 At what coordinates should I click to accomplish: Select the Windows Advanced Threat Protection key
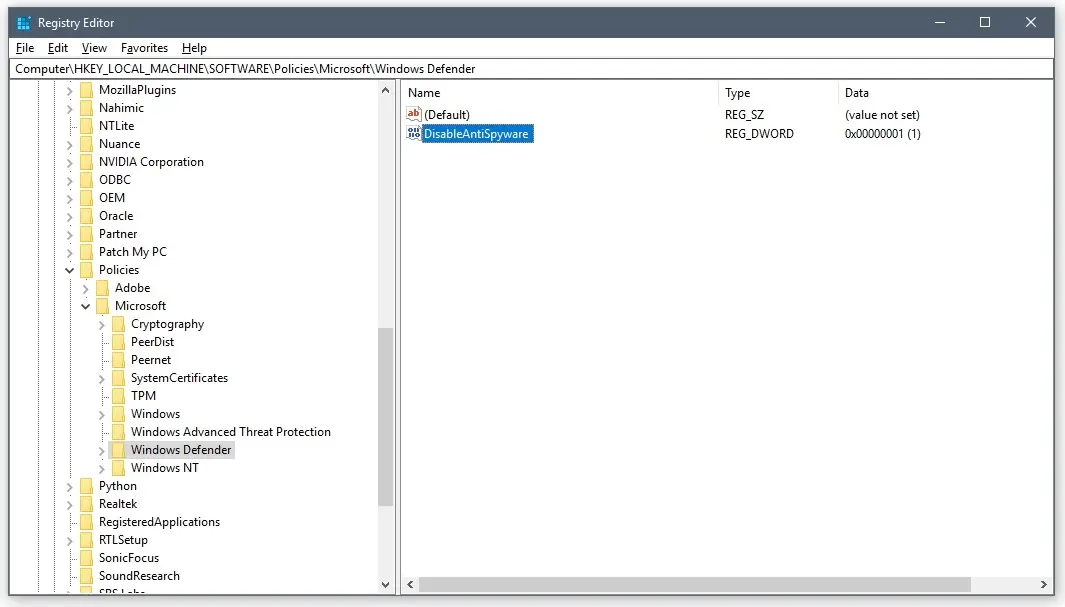[x=231, y=432]
